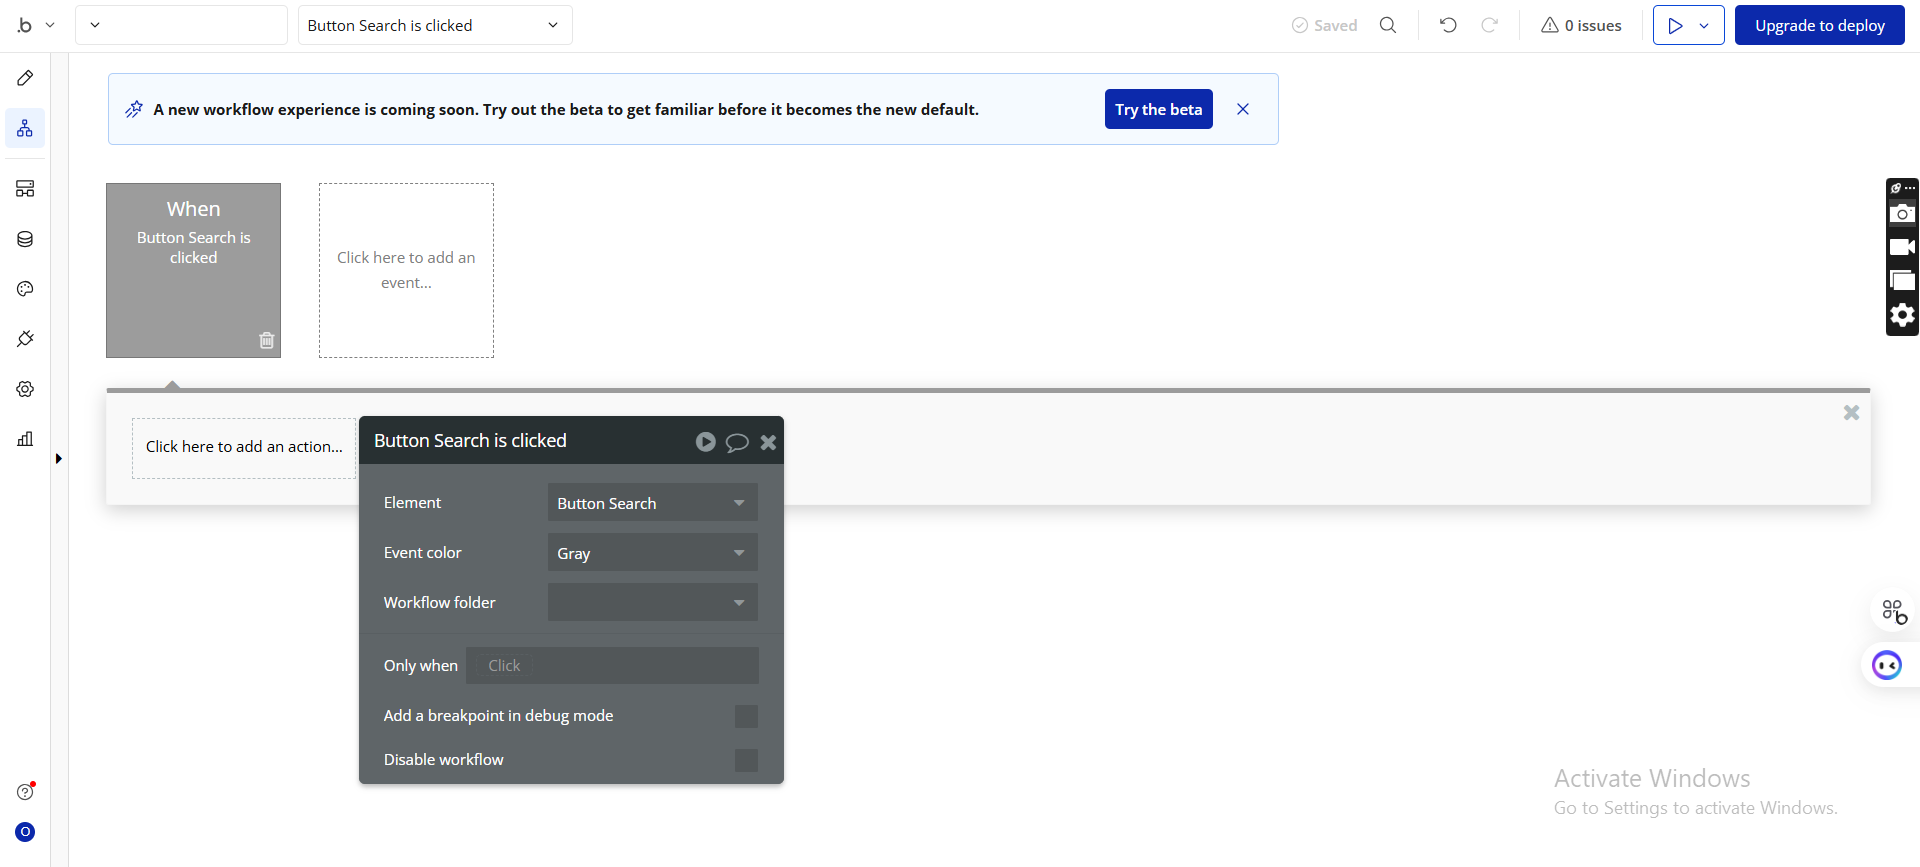Open the Data tab database icon
Viewport: 1920px width, 867px height.
(25, 239)
